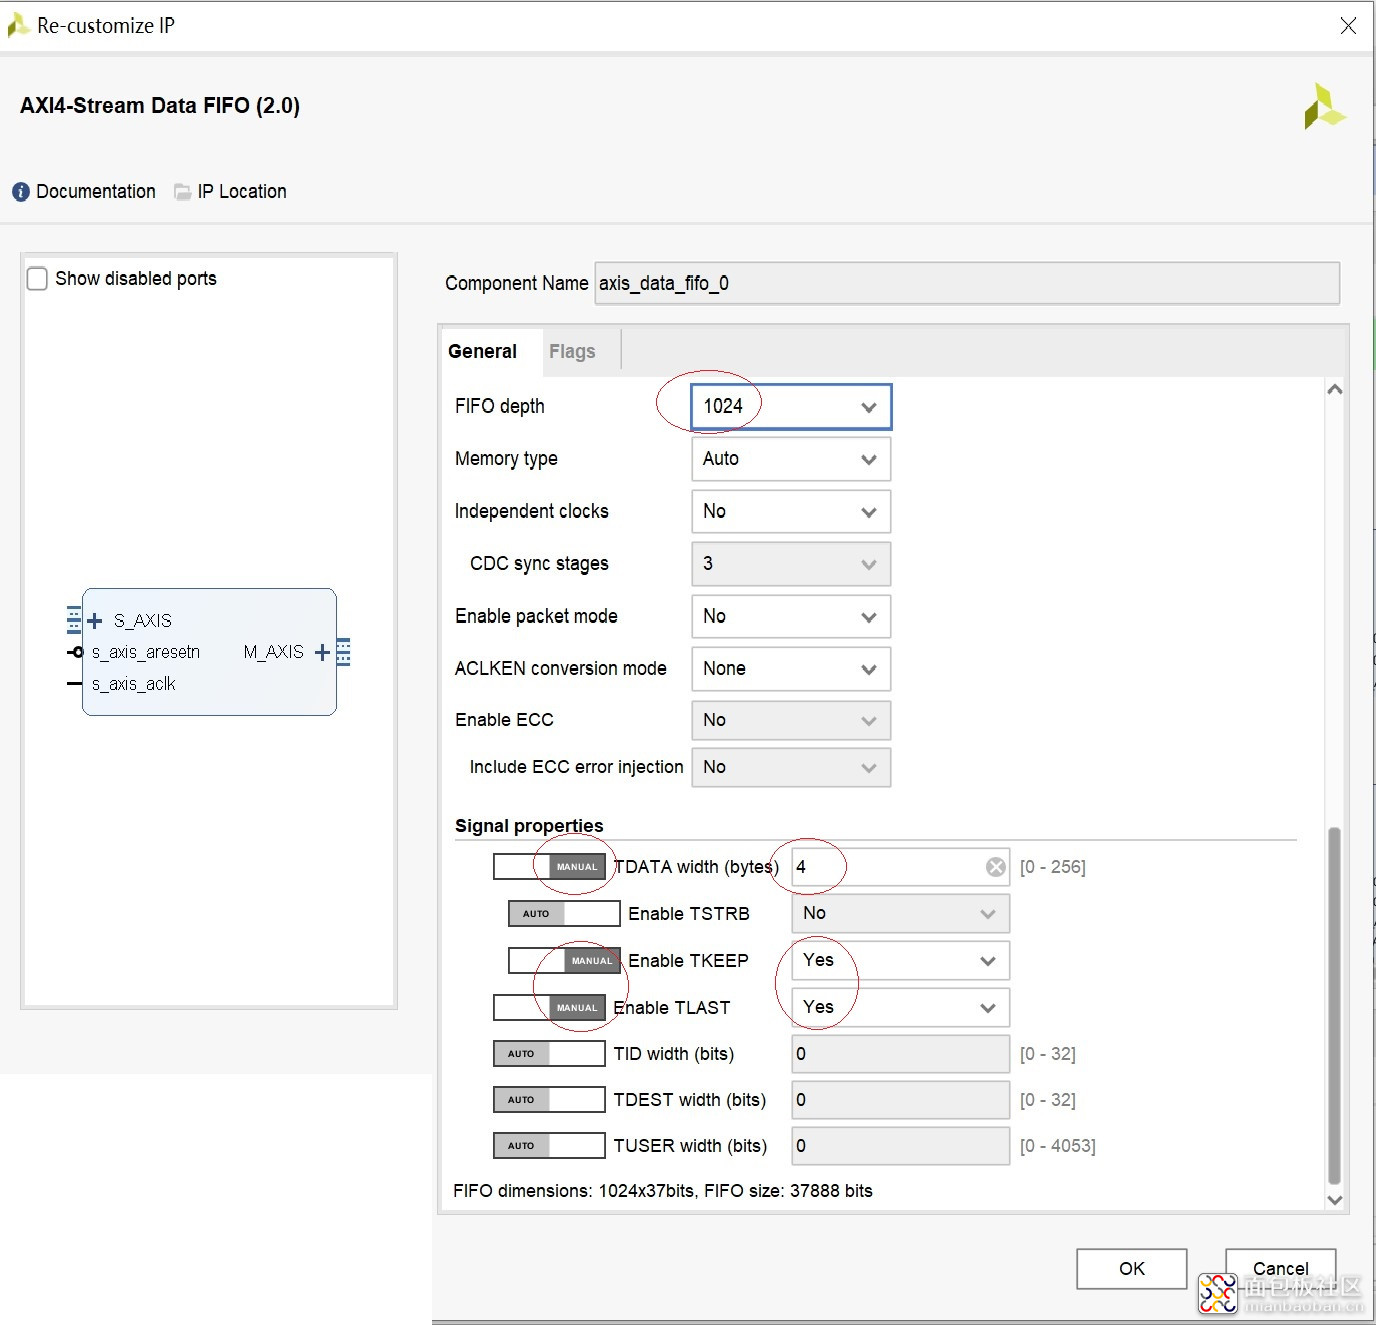This screenshot has width=1376, height=1325.
Task: Click the OK button
Action: tap(1132, 1269)
